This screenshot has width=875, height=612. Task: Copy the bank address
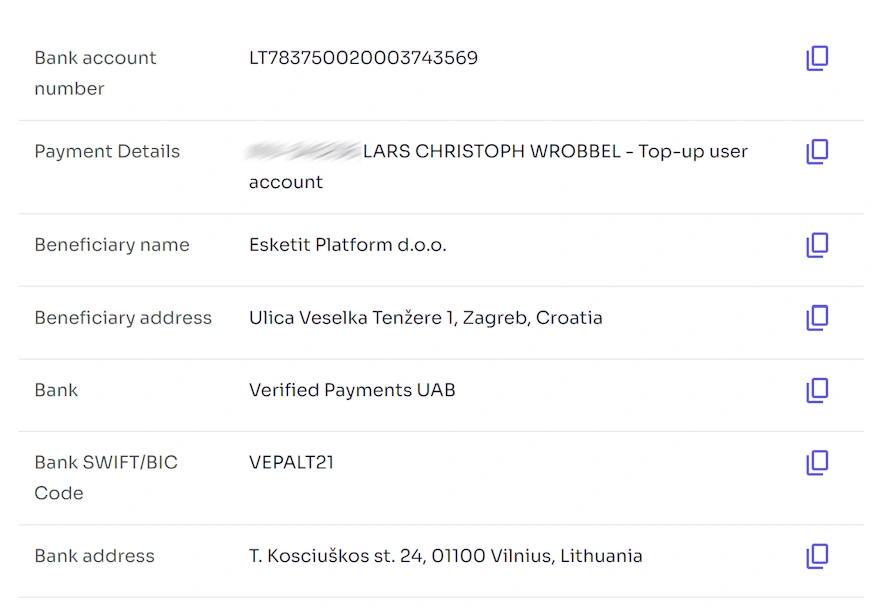[x=817, y=556]
